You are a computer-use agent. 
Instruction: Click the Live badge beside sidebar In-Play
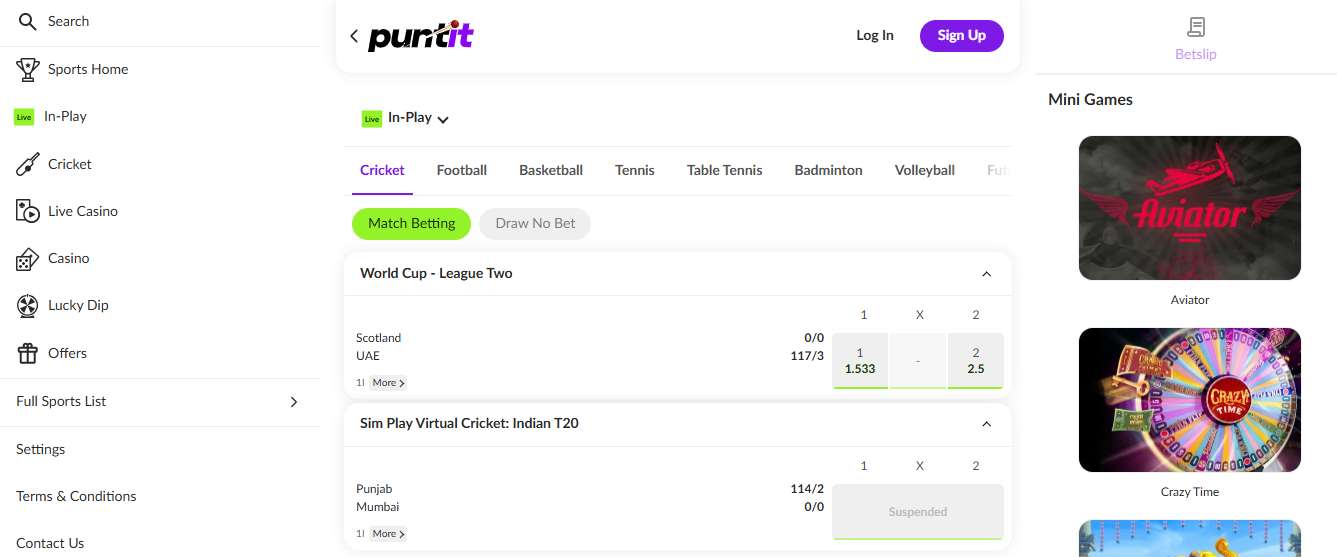24,117
